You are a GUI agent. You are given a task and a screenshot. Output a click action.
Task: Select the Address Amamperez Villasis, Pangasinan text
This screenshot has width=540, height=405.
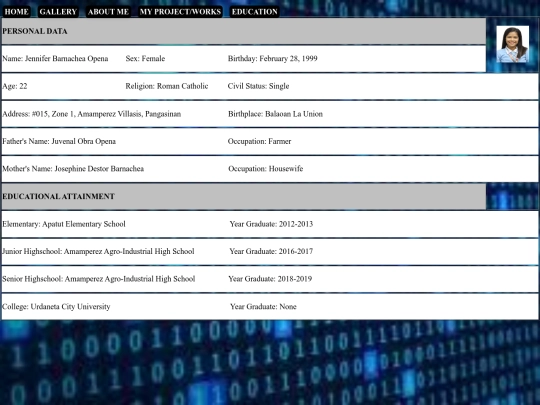[x=92, y=114]
